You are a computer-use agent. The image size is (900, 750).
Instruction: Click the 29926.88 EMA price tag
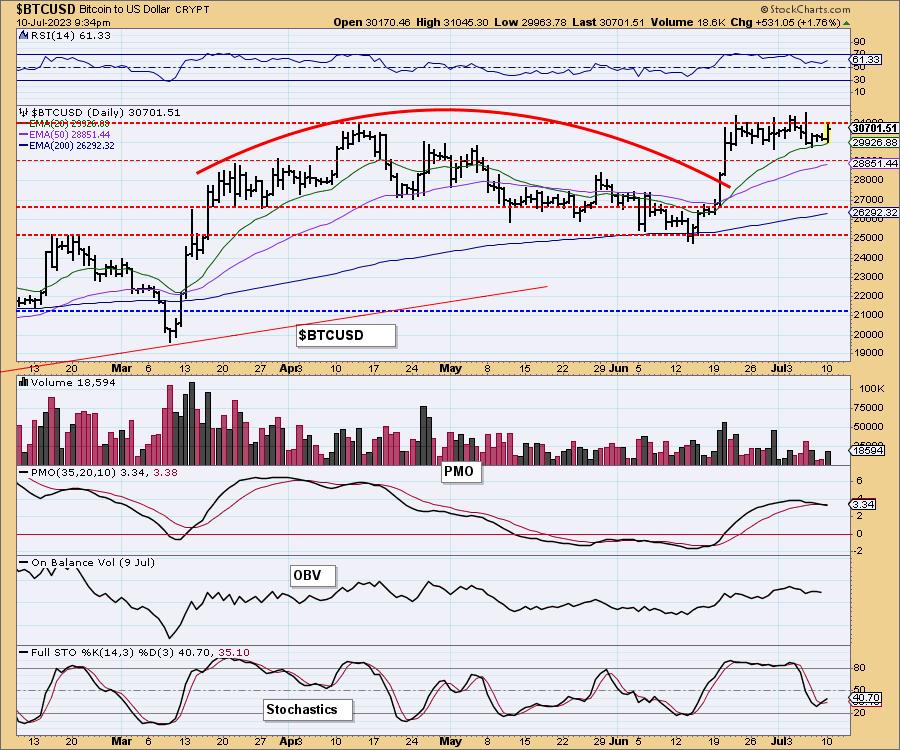click(x=874, y=142)
